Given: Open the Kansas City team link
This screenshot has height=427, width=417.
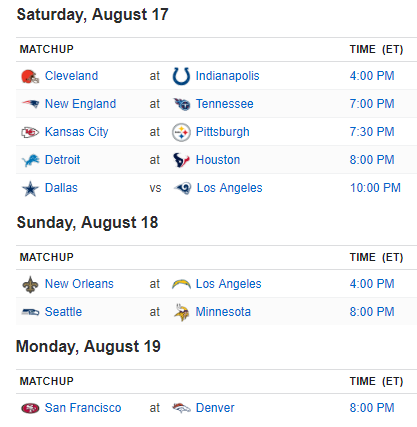Looking at the screenshot, I should (76, 132).
